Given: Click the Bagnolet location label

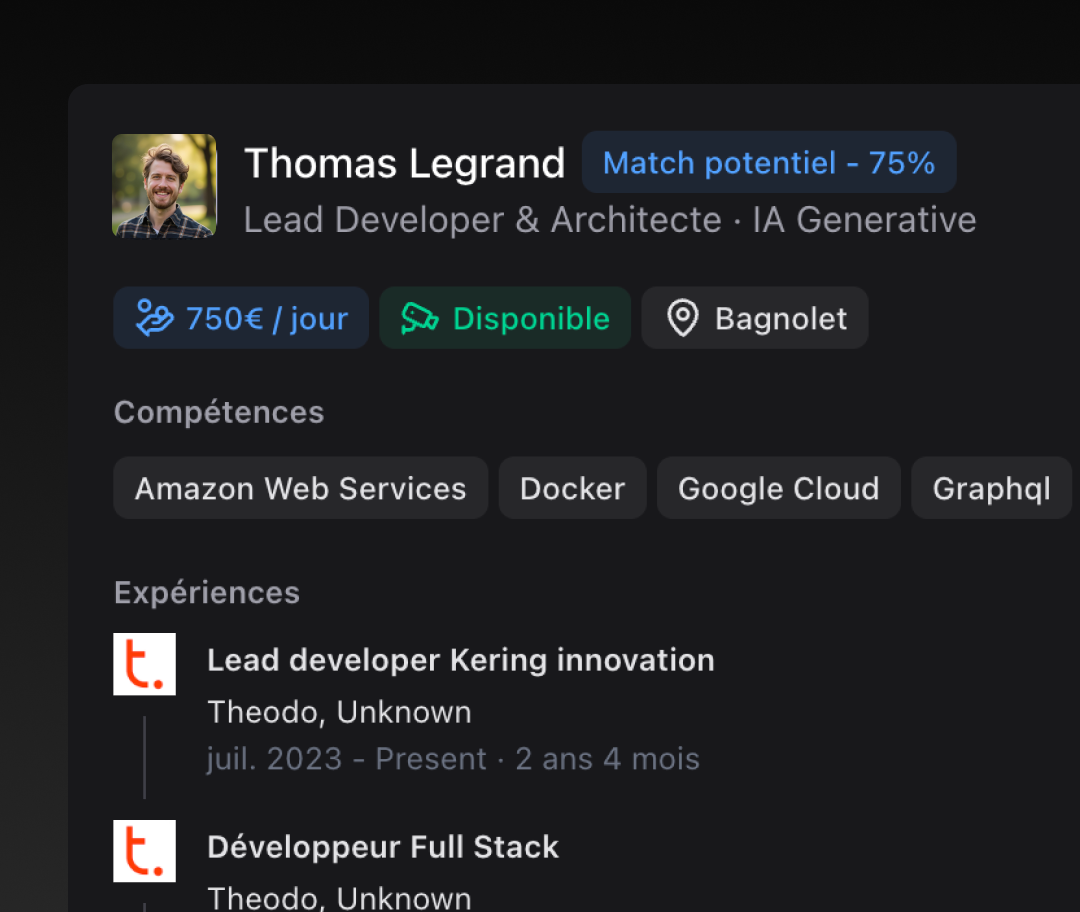Looking at the screenshot, I should tap(780, 319).
